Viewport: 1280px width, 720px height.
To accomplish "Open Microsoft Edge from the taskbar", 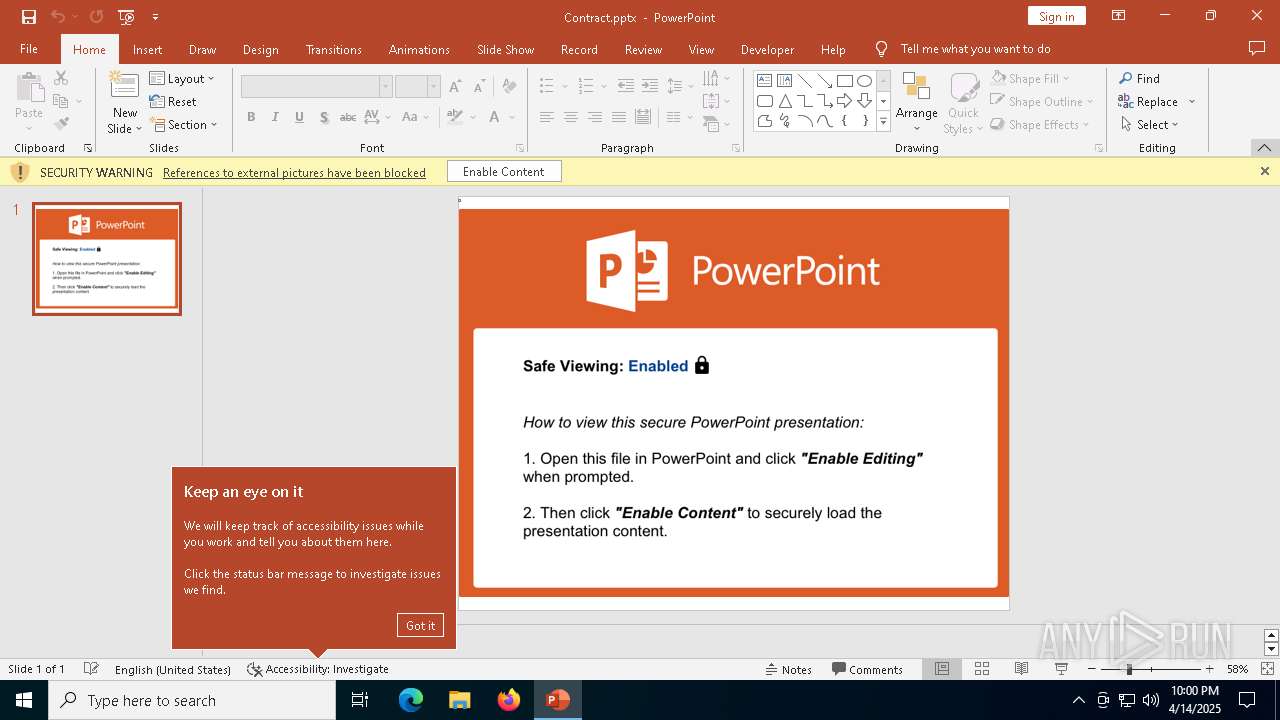I will pos(411,700).
